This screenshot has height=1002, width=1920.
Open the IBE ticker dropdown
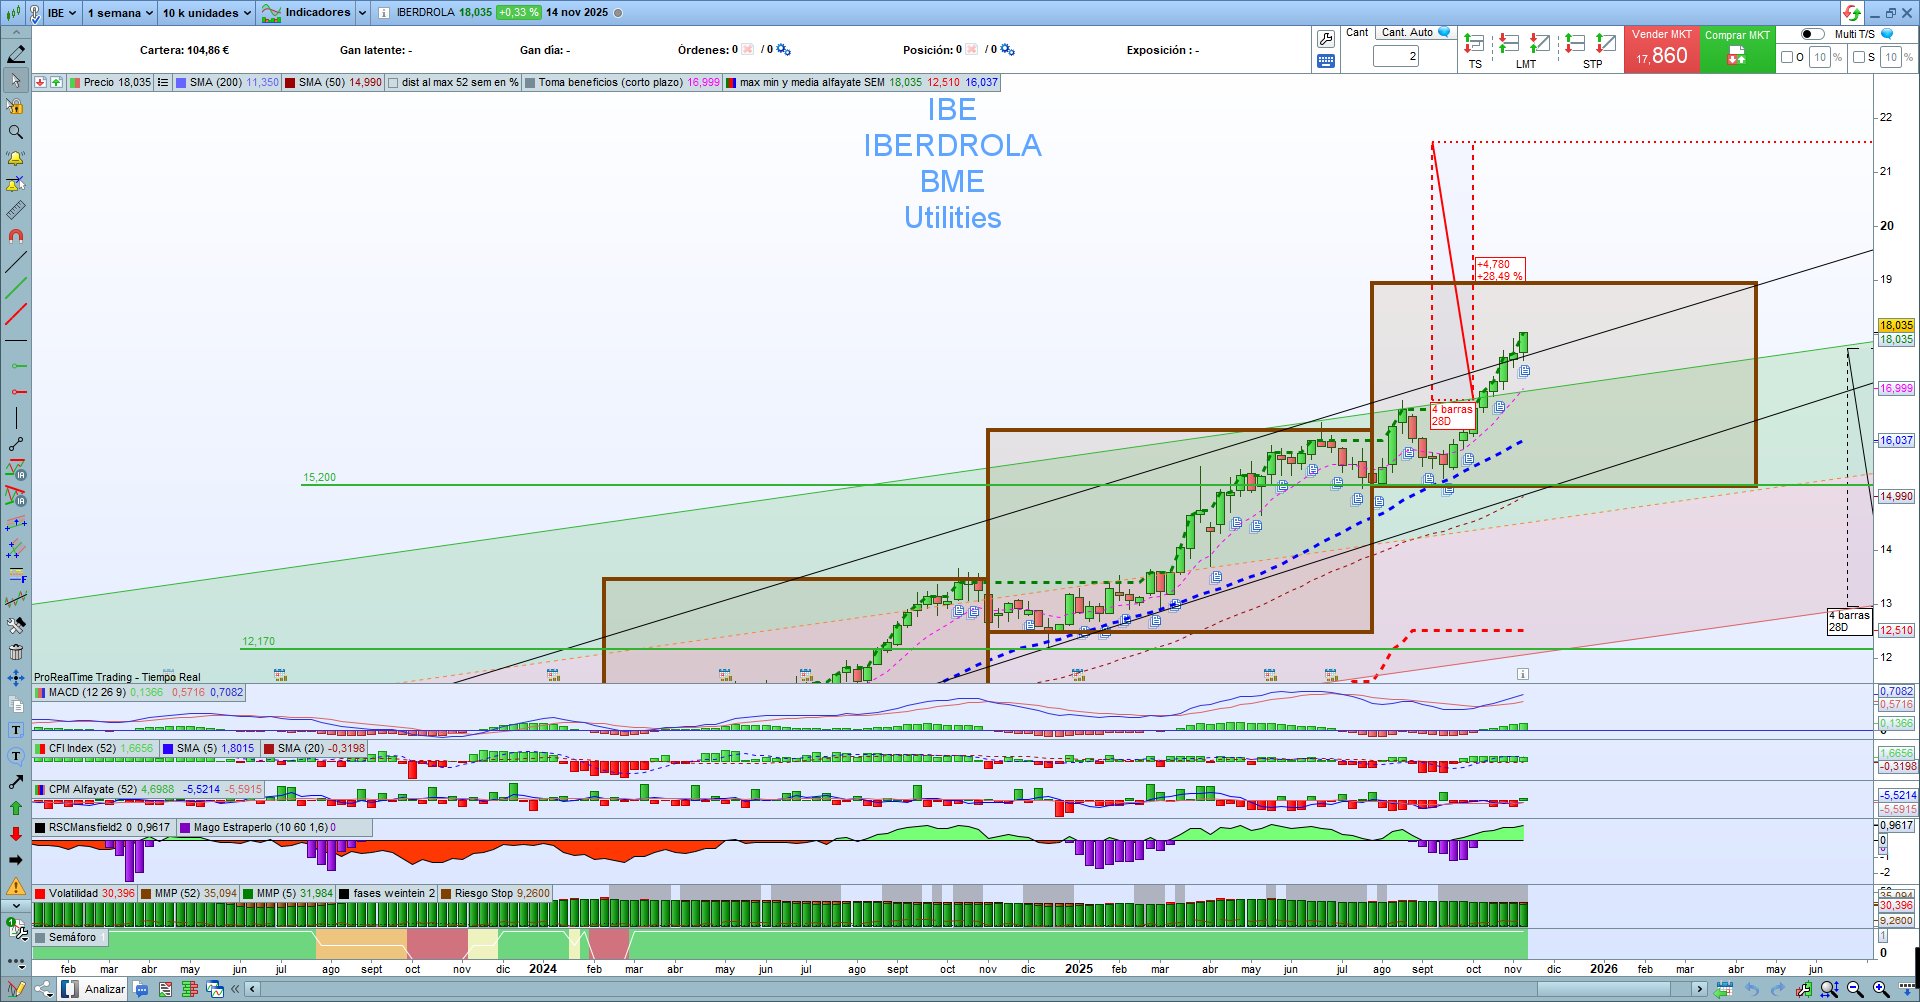(x=62, y=13)
